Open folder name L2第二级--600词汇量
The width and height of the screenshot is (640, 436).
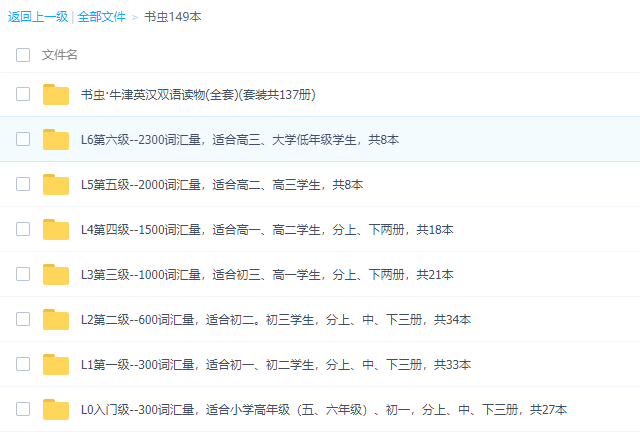coord(276,319)
